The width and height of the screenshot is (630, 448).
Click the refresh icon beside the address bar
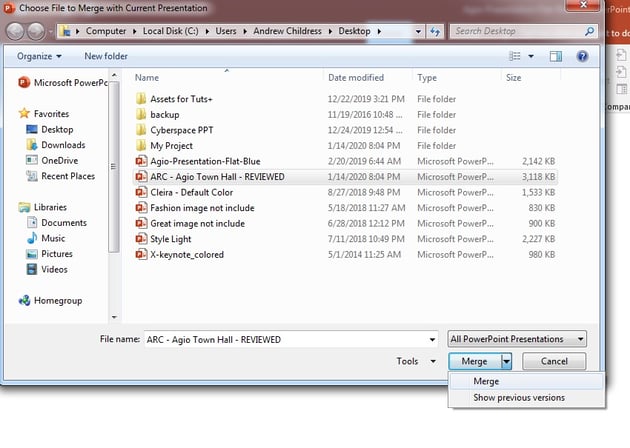[434, 32]
